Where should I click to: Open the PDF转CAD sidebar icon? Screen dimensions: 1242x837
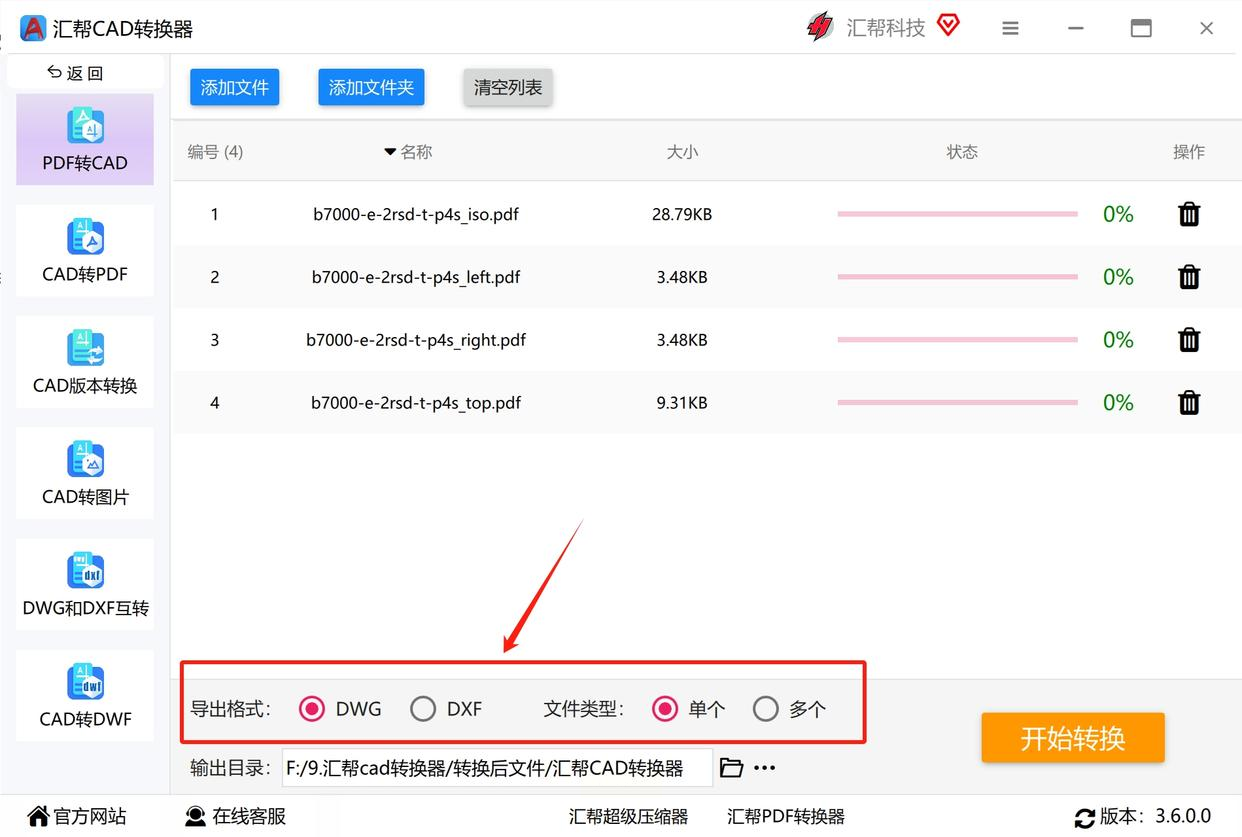85,126
